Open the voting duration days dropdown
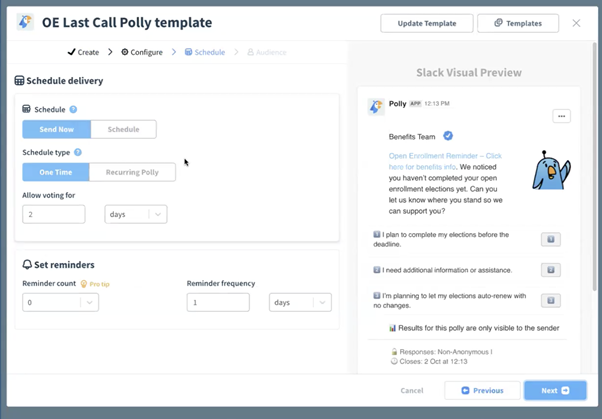This screenshot has width=602, height=419. coord(135,214)
